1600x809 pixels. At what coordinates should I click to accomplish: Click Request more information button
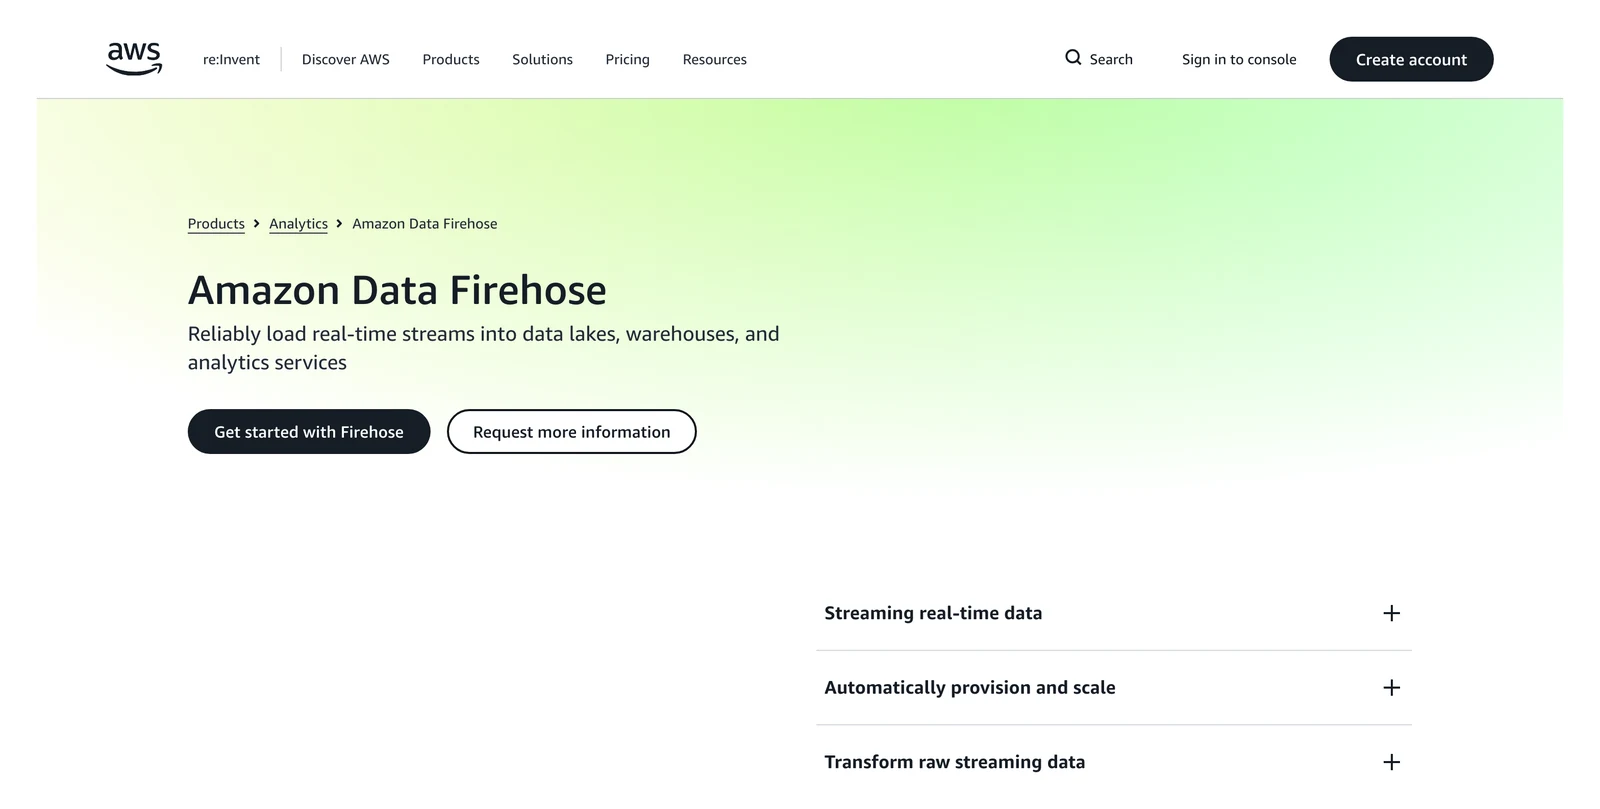click(x=571, y=432)
